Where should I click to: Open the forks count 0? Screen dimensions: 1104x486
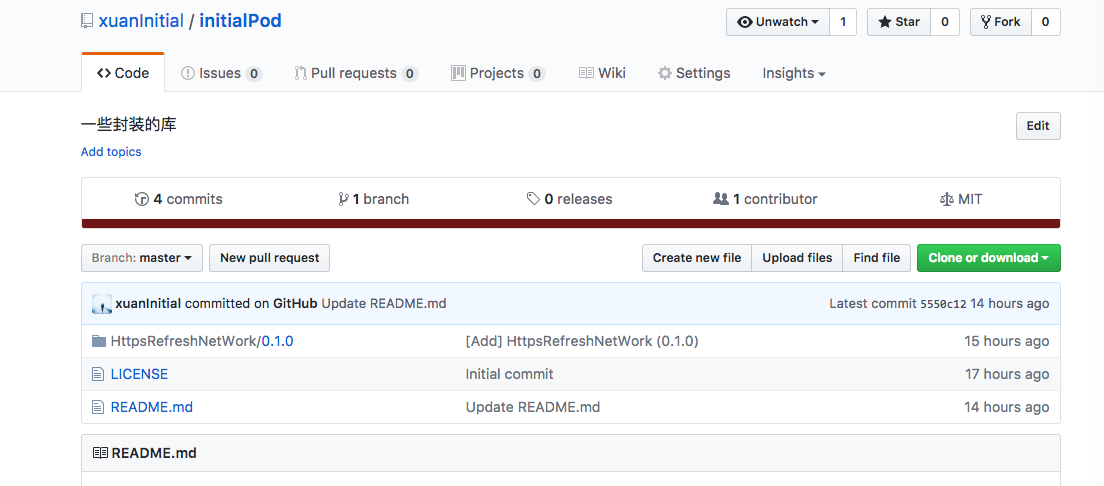click(1046, 22)
